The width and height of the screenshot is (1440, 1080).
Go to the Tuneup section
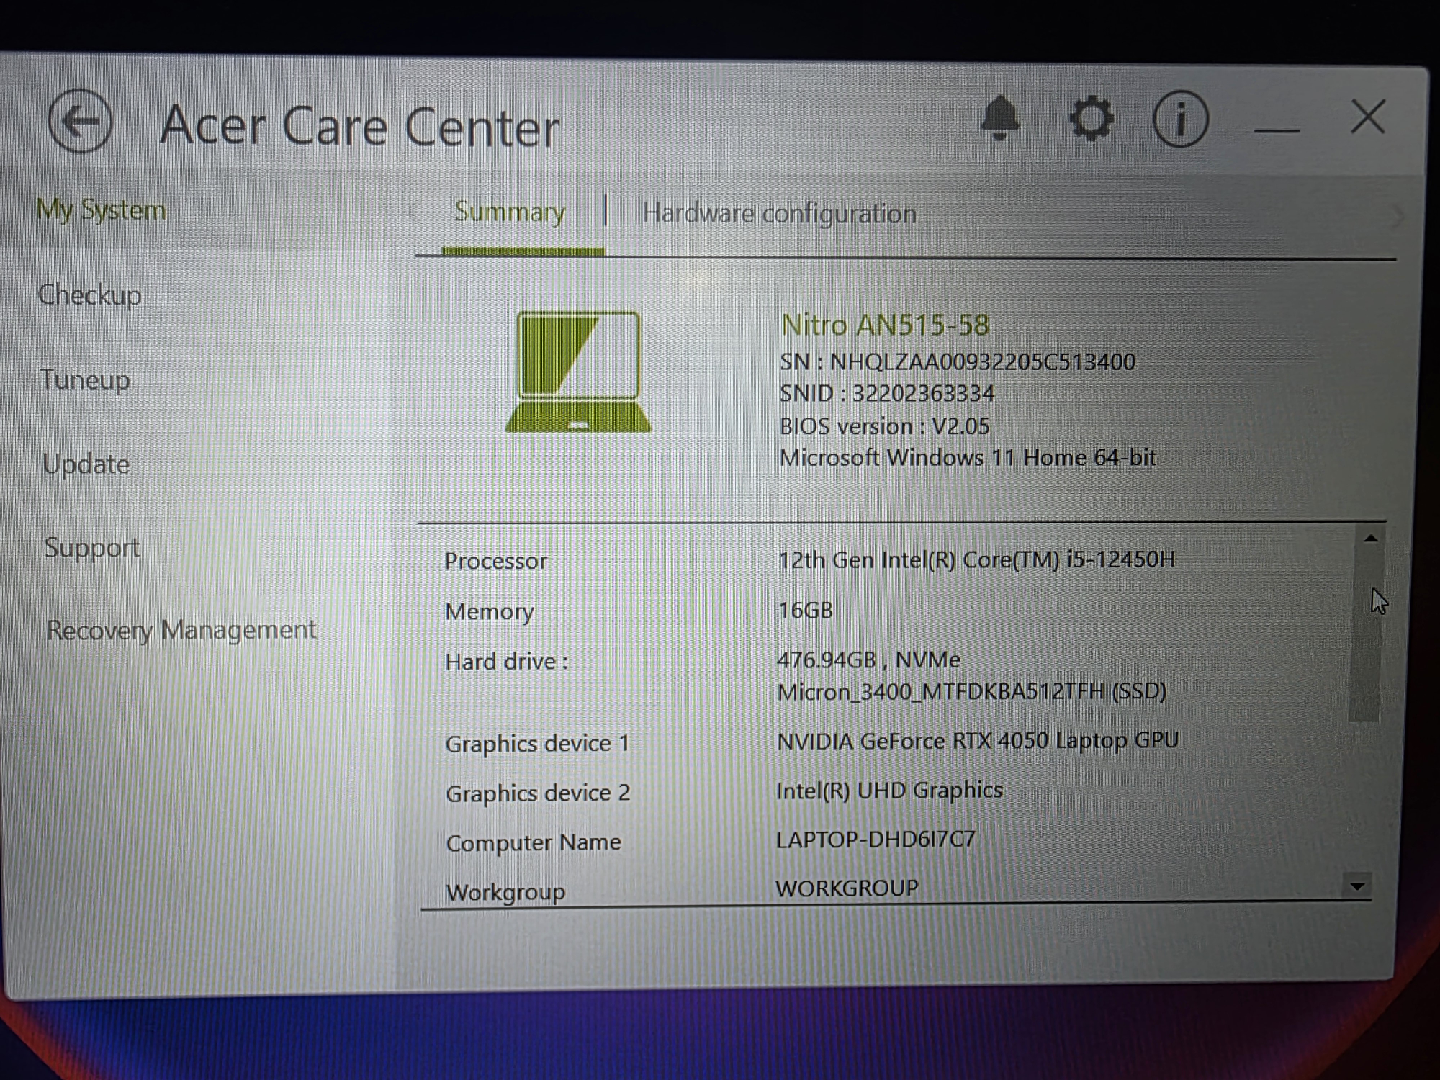point(86,380)
